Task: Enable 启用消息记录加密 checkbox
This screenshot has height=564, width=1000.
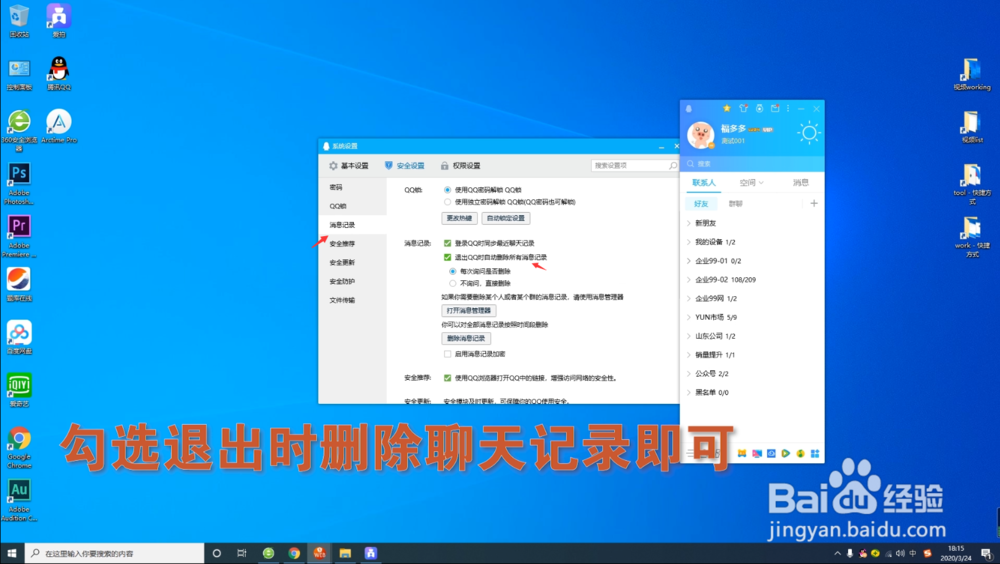Action: [x=448, y=354]
